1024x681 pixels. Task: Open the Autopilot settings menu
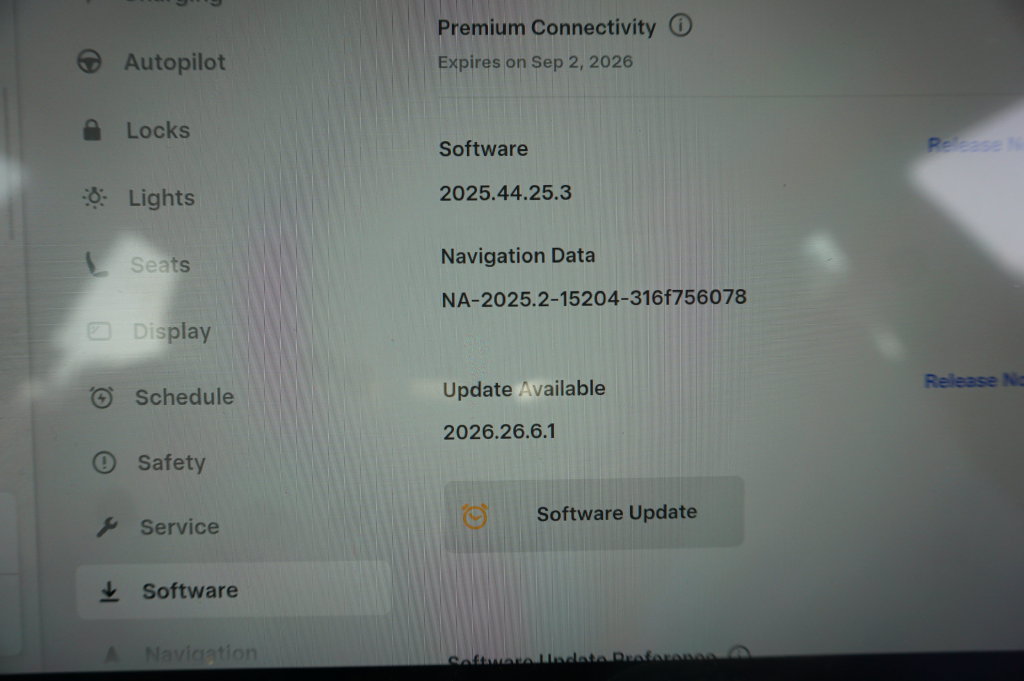pyautogui.click(x=174, y=62)
